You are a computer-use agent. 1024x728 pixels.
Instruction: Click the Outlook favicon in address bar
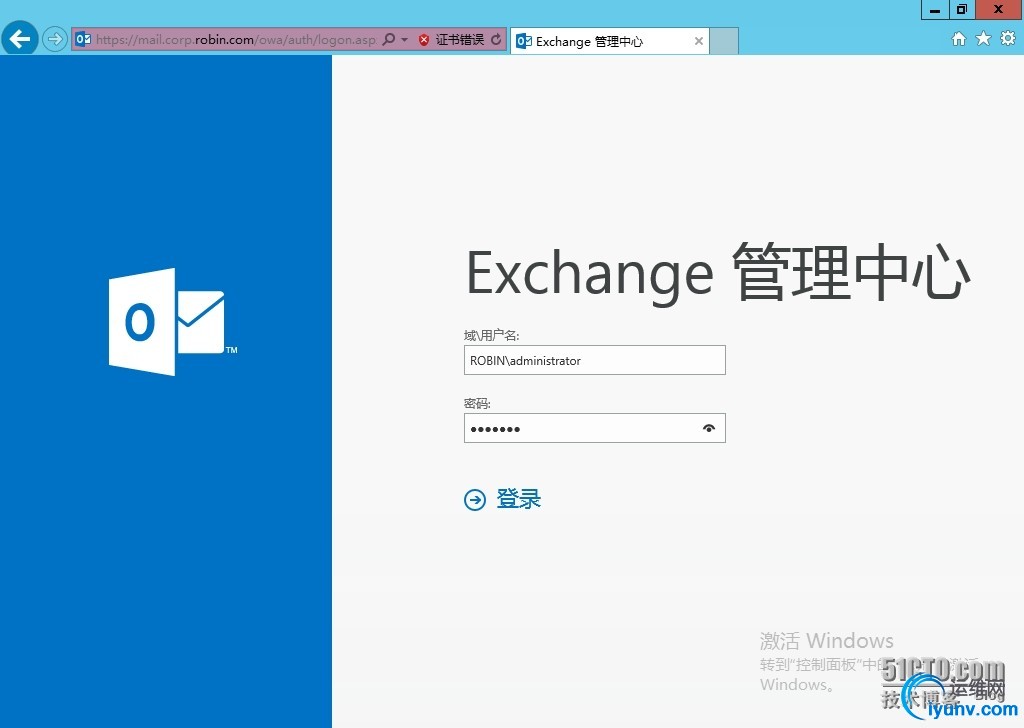pos(83,39)
